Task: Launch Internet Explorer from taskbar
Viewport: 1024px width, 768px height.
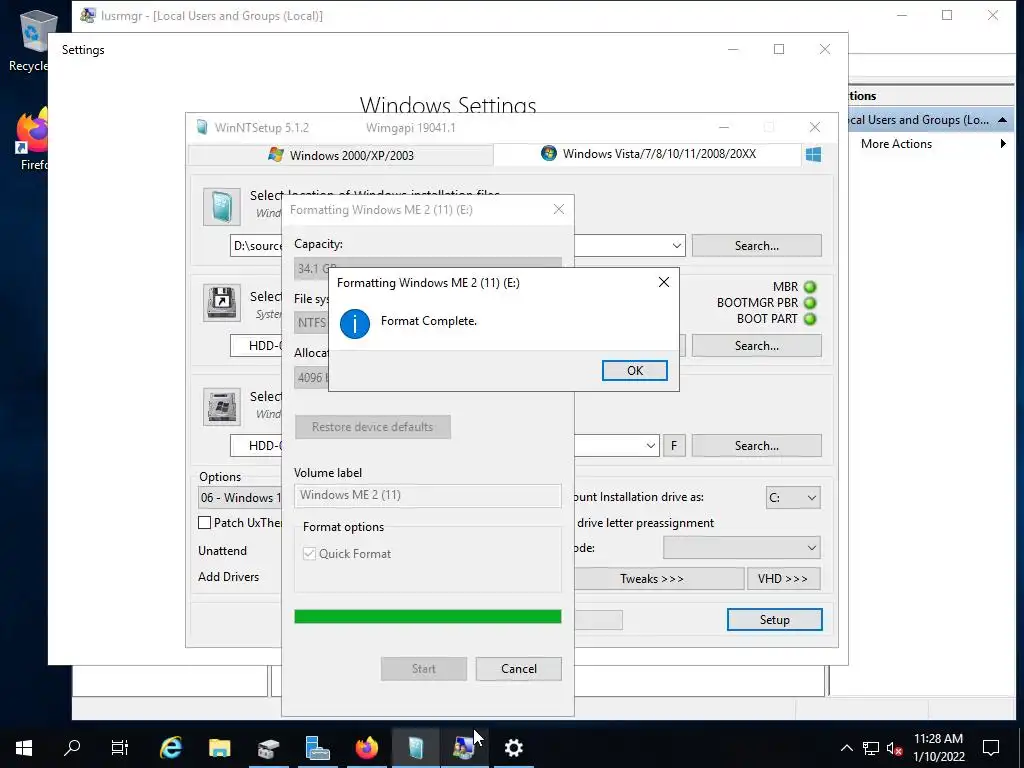Action: coord(170,748)
